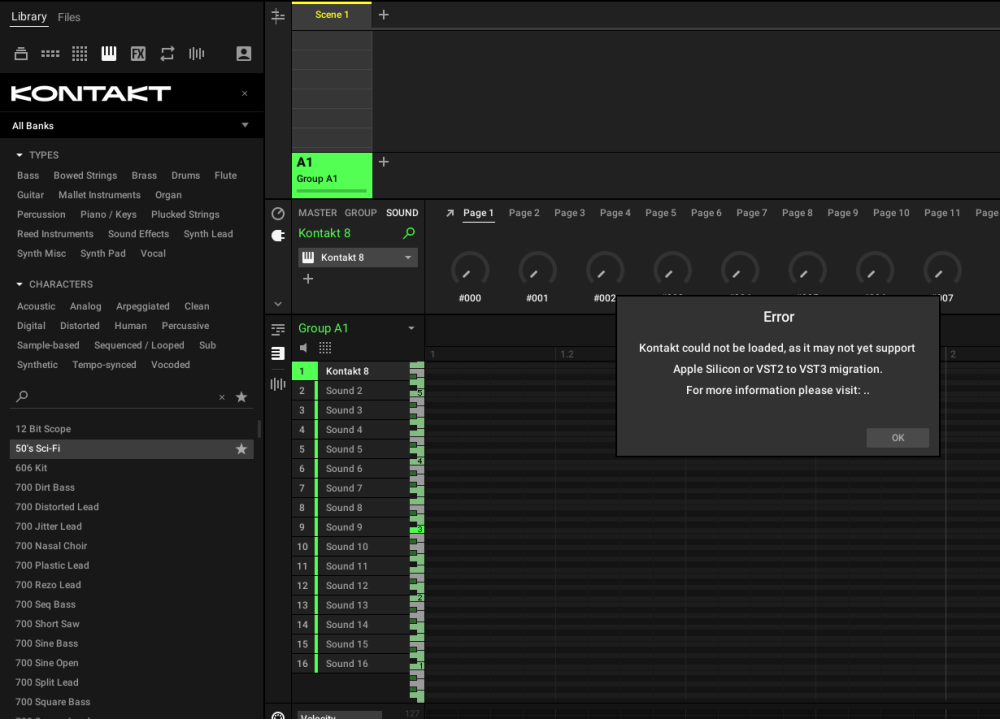Open the All Banks dropdown

coord(131,126)
